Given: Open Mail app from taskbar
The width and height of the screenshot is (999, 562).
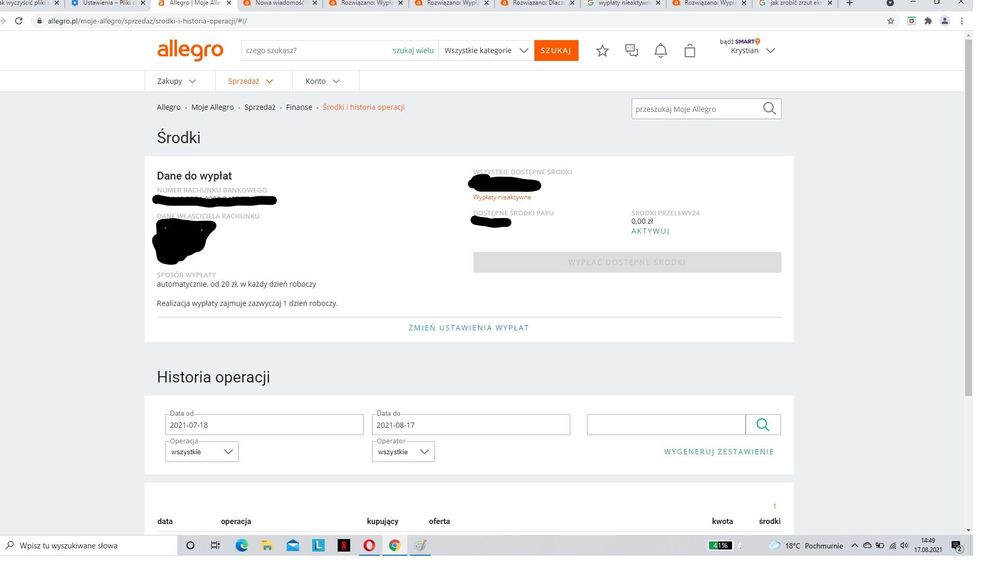Looking at the screenshot, I should (x=292, y=545).
